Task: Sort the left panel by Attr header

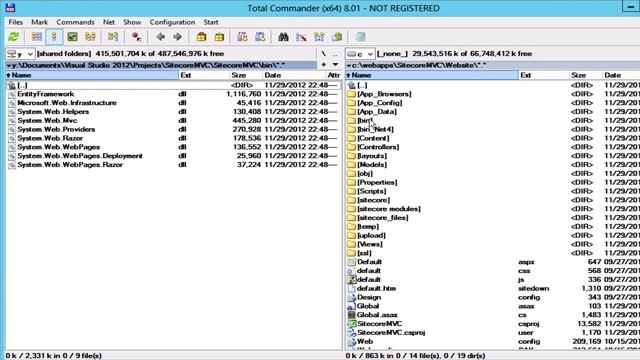Action: 333,75
